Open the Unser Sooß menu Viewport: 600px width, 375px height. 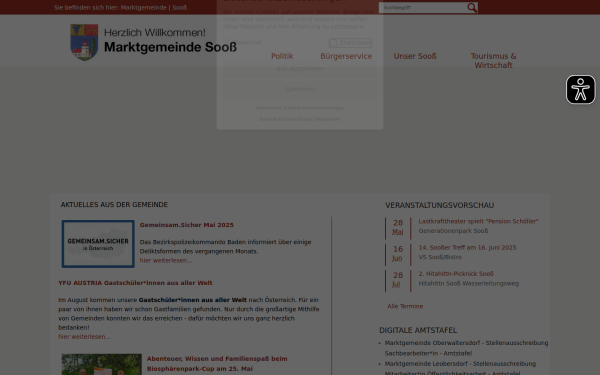[415, 56]
